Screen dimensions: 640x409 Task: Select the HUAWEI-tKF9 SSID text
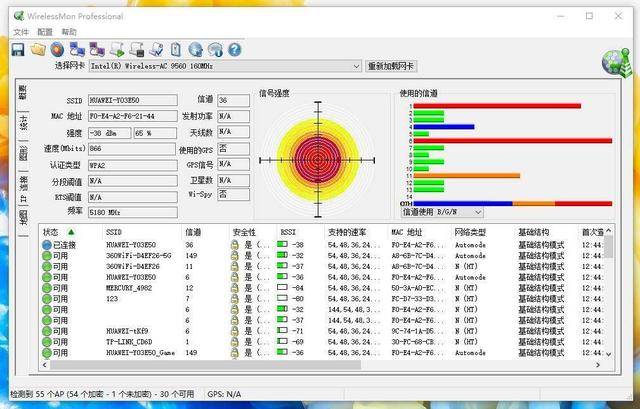[x=127, y=331]
